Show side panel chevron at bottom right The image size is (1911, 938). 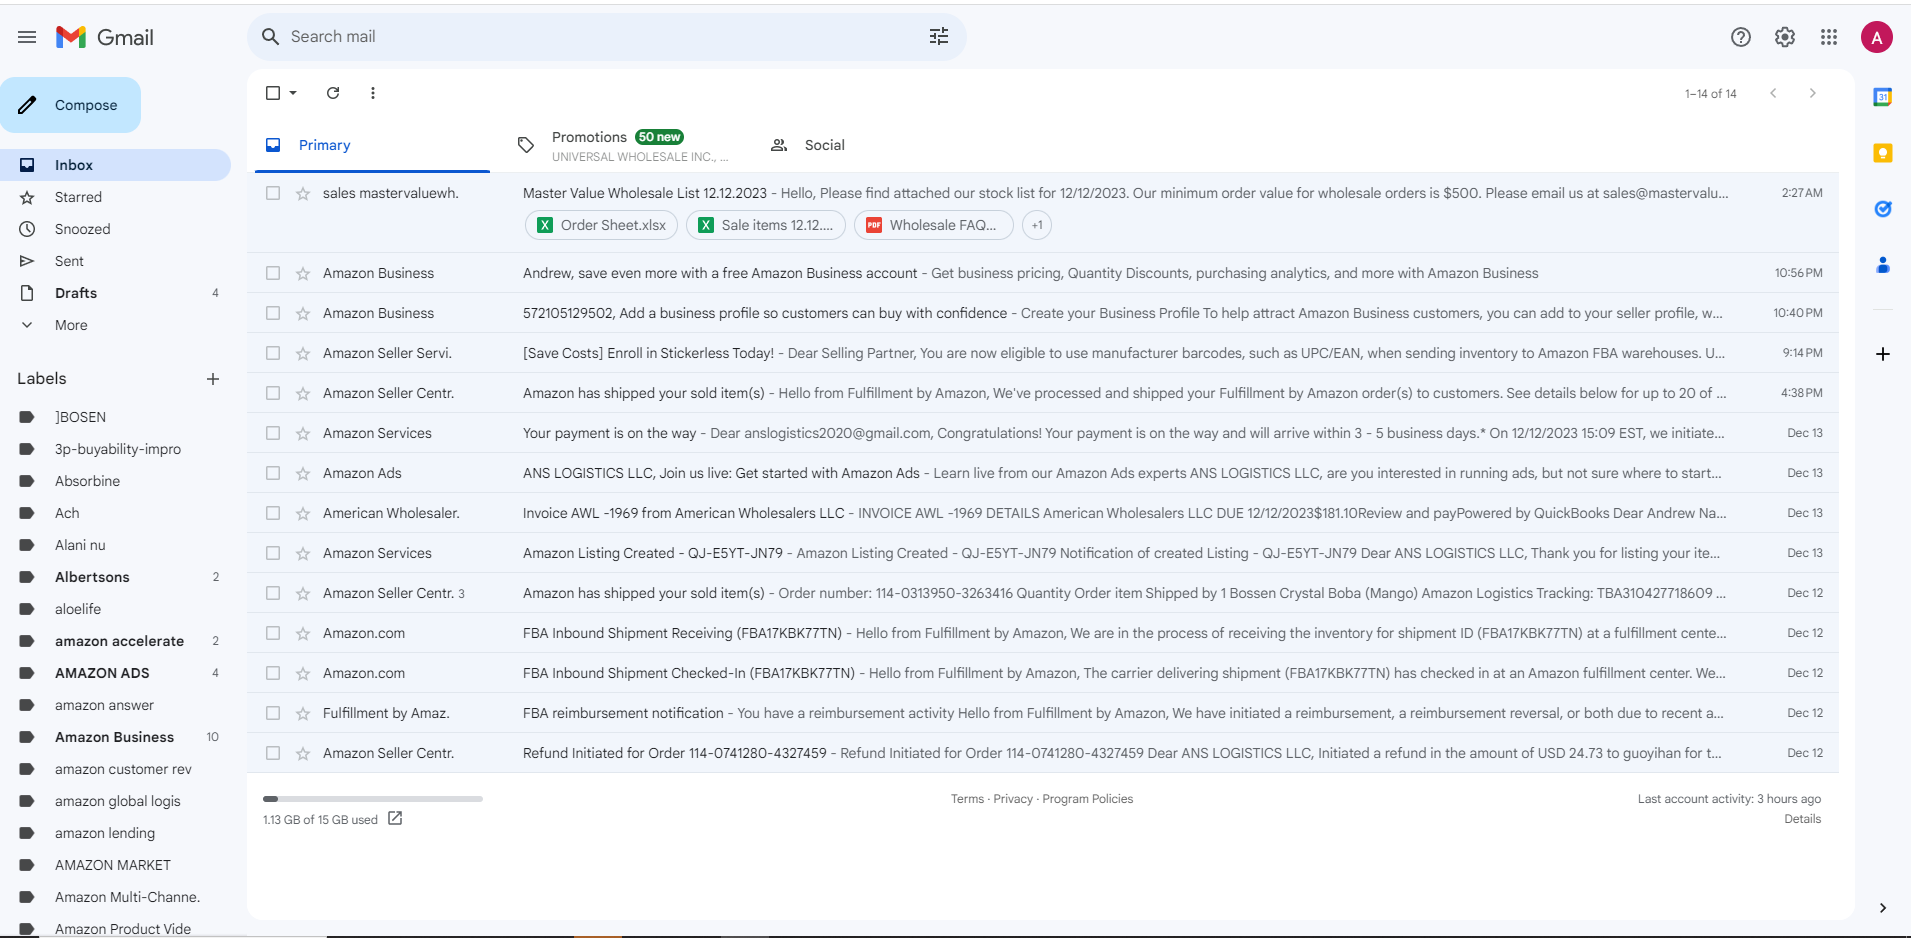(x=1883, y=908)
